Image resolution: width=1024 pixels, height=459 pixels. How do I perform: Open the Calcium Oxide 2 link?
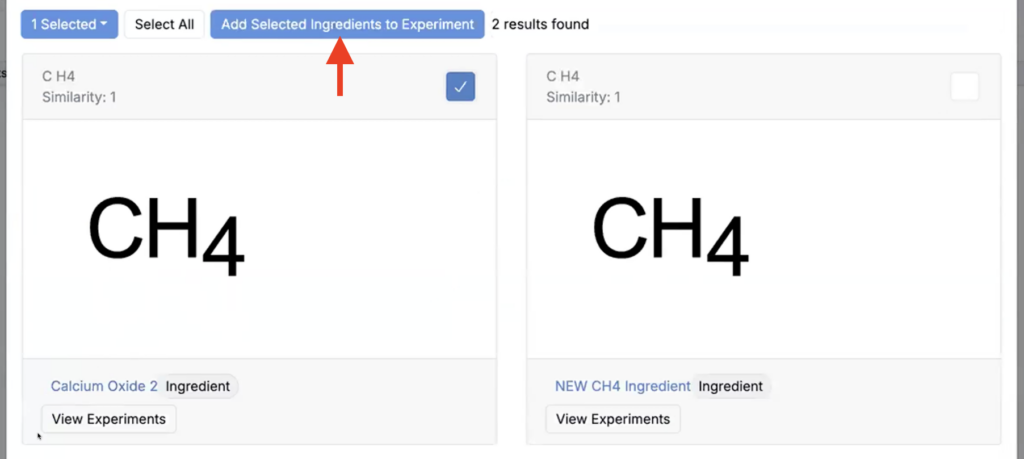104,386
